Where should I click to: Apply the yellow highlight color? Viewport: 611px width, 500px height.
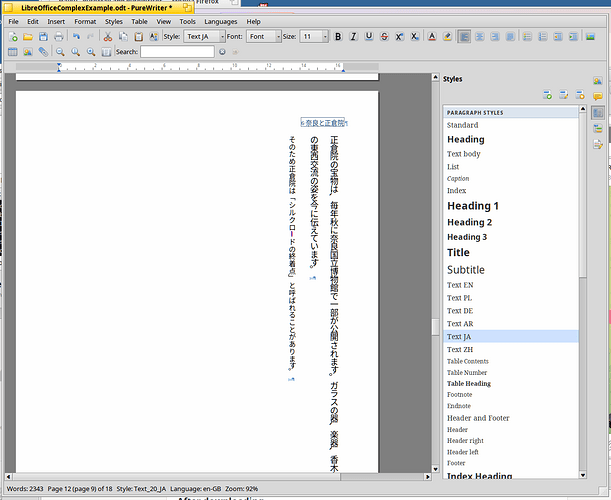(447, 37)
